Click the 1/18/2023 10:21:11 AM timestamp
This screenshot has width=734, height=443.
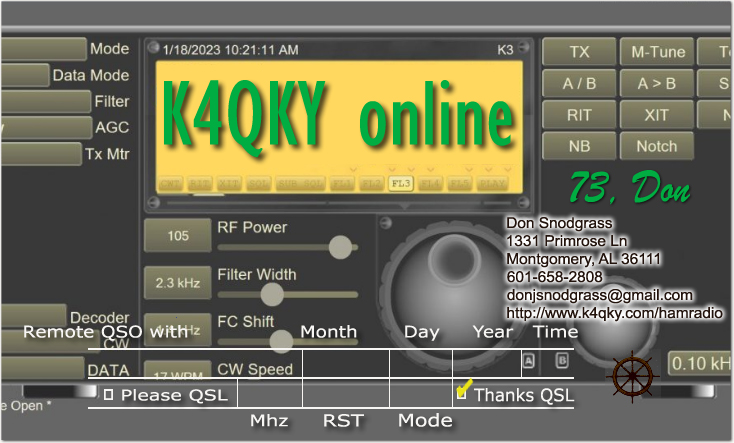(230, 50)
